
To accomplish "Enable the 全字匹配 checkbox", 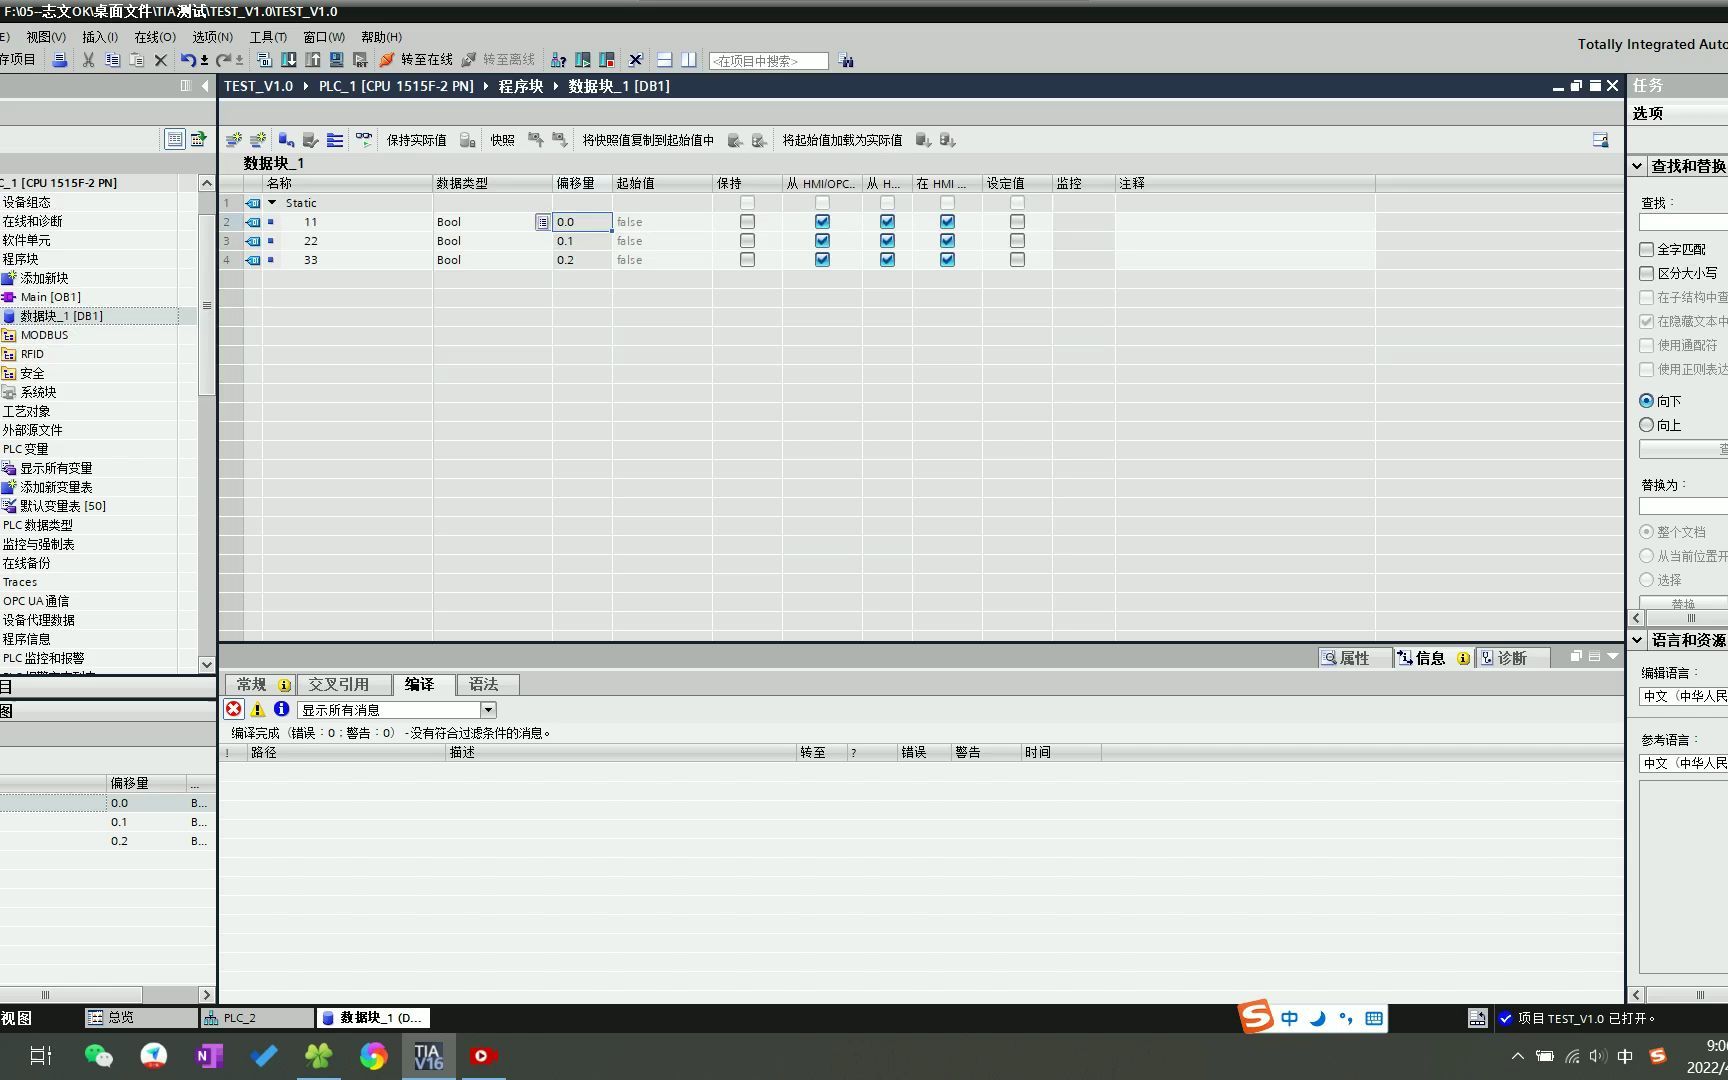I will pyautogui.click(x=1646, y=249).
